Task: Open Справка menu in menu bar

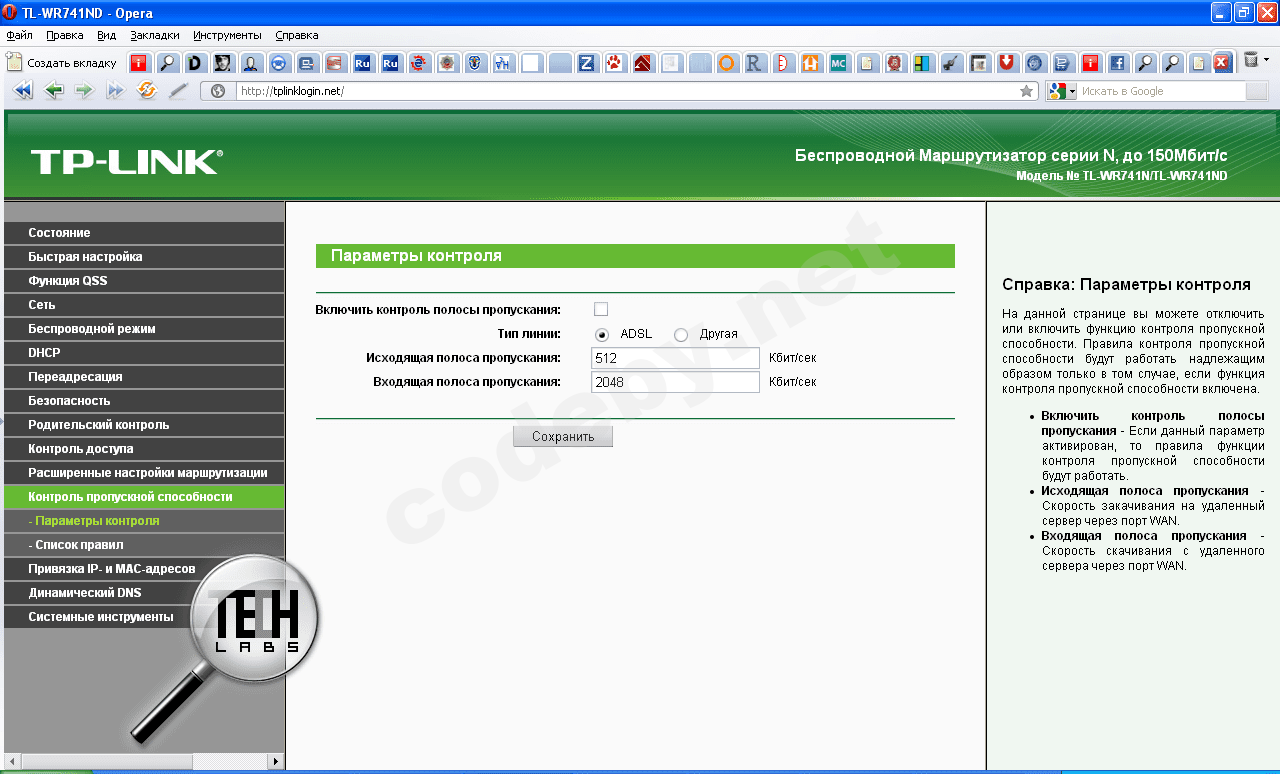Action: (x=297, y=35)
